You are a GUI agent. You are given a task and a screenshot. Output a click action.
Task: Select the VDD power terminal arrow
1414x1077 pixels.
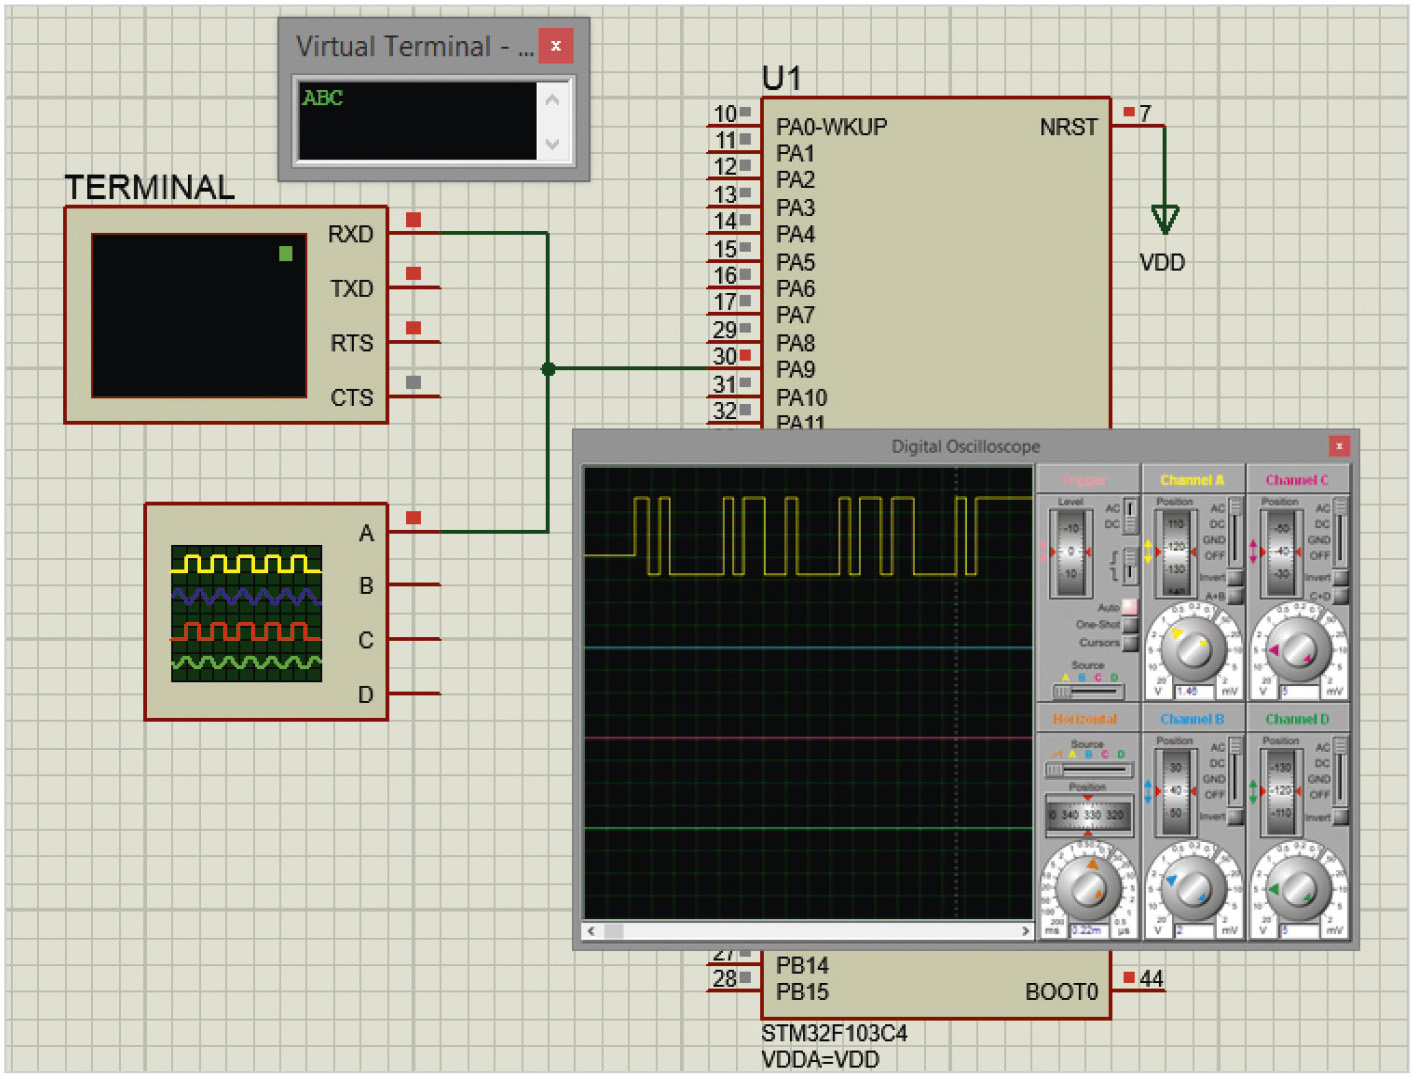[x=1165, y=218]
